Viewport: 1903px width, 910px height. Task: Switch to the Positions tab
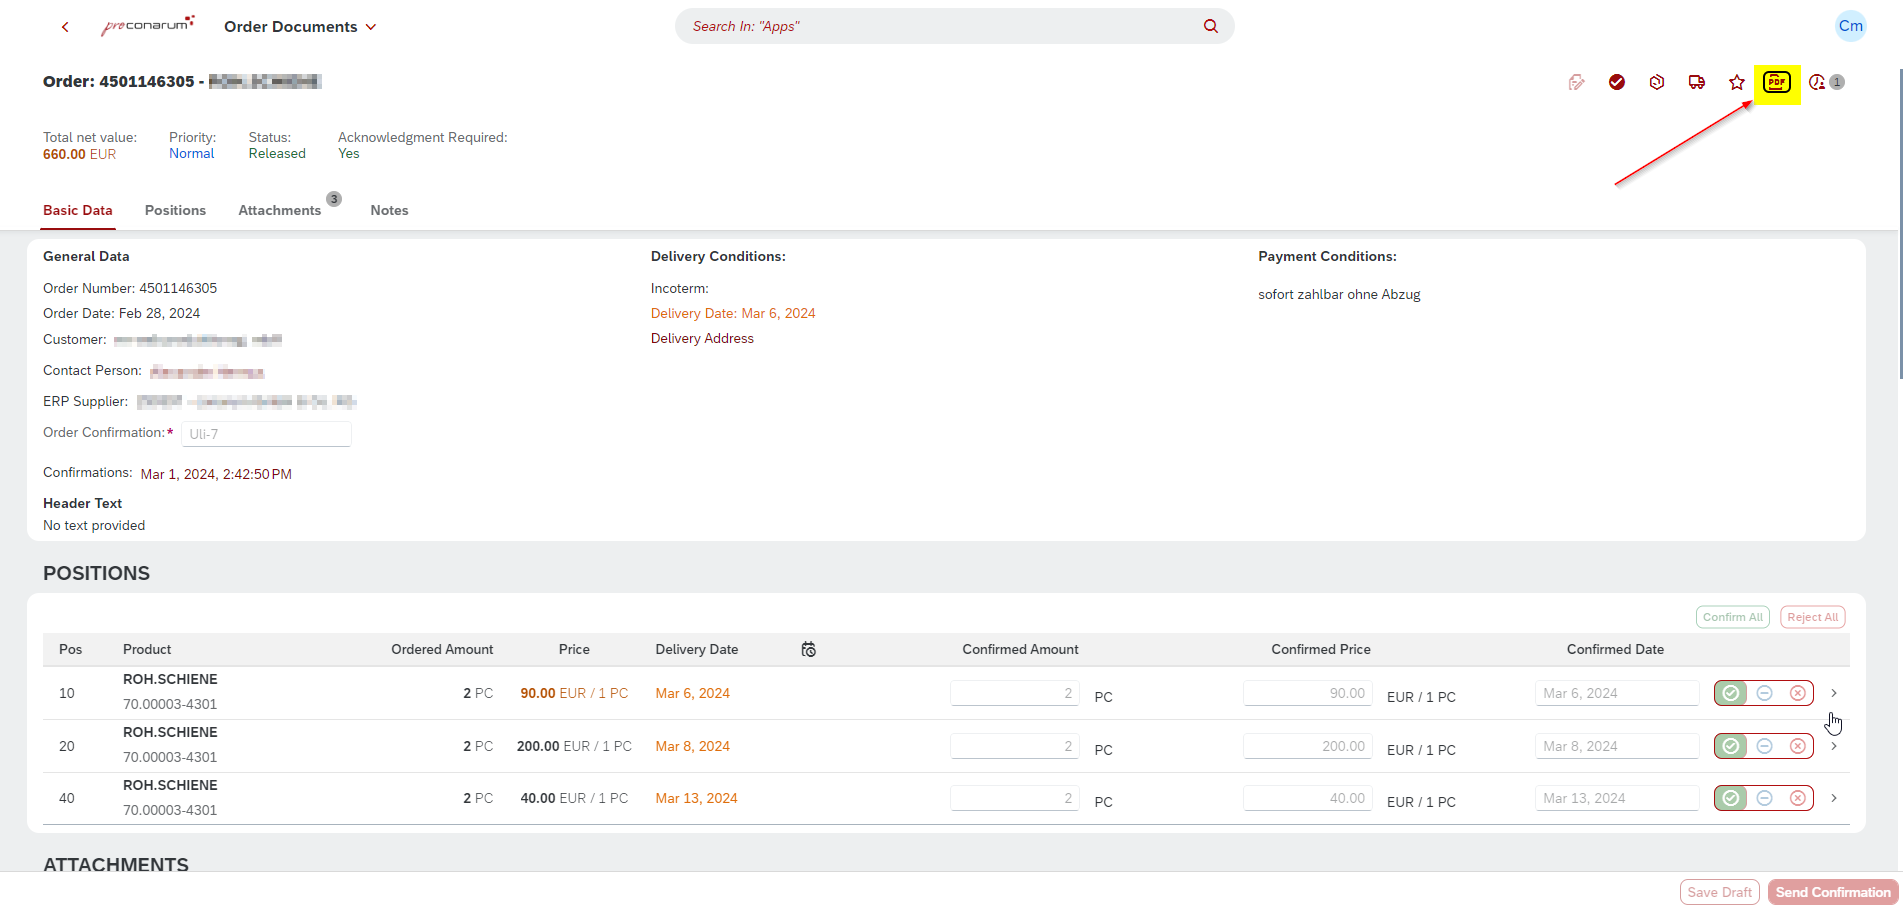click(x=175, y=210)
